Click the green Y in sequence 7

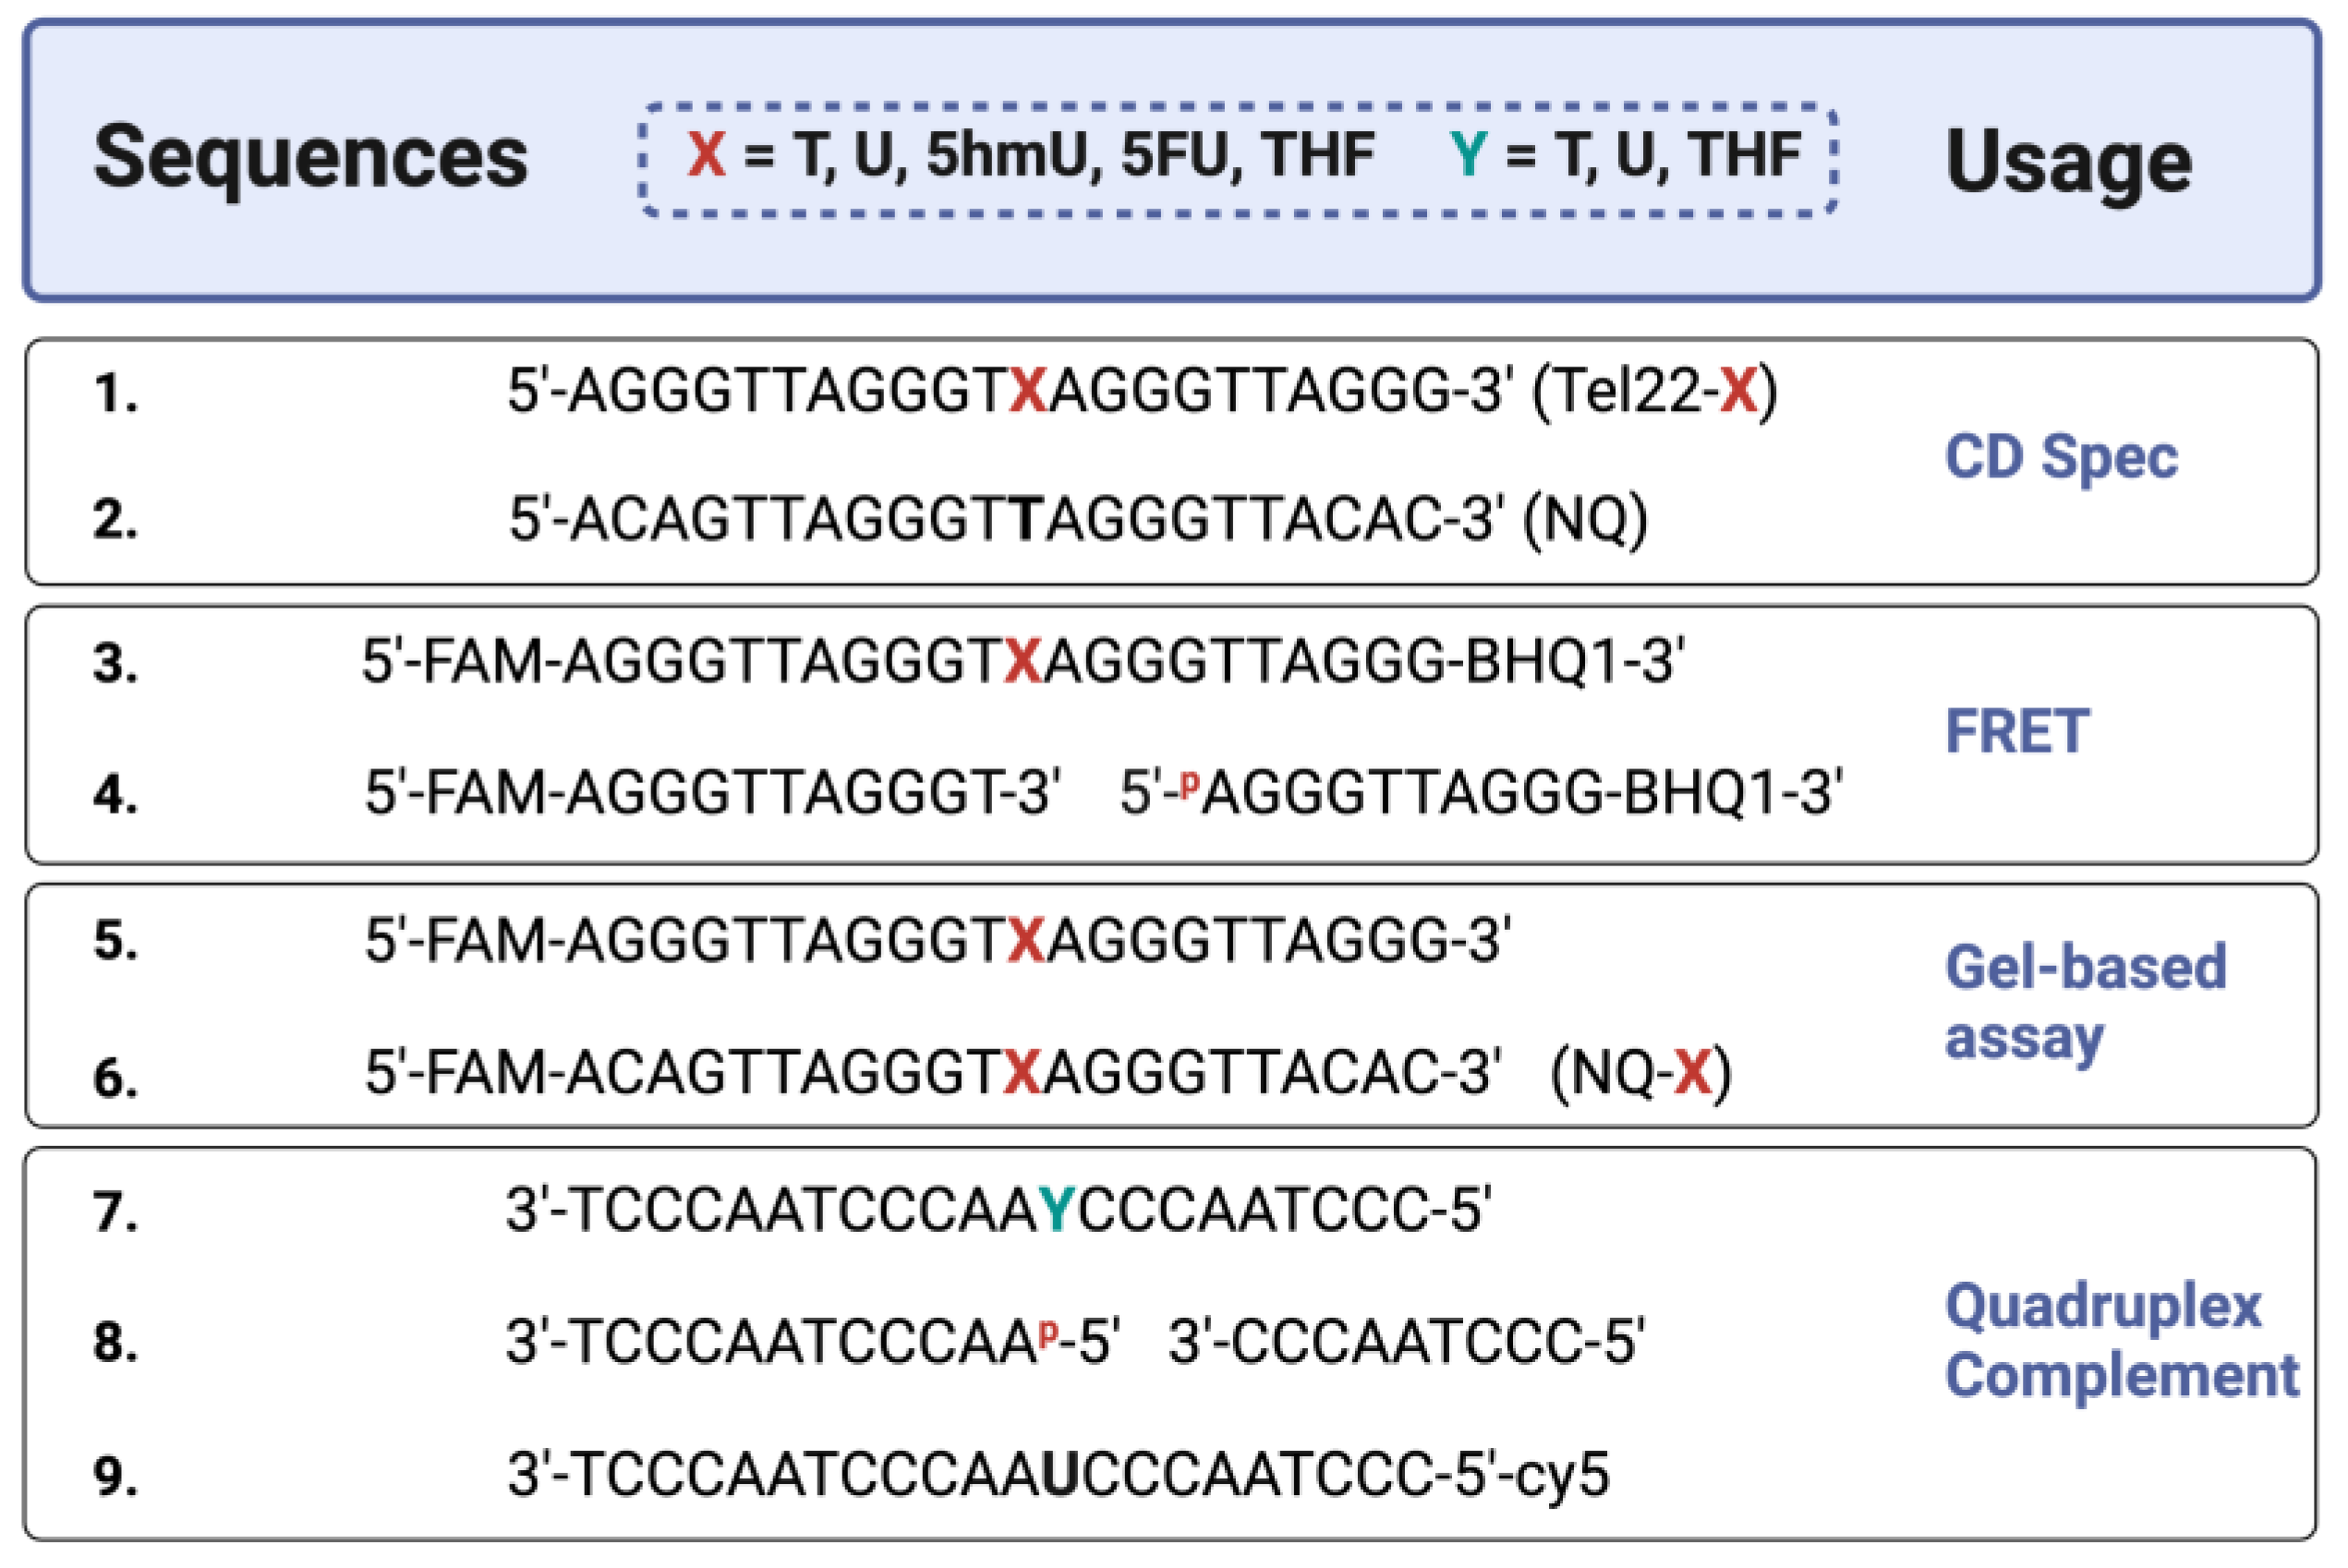1056,1209
